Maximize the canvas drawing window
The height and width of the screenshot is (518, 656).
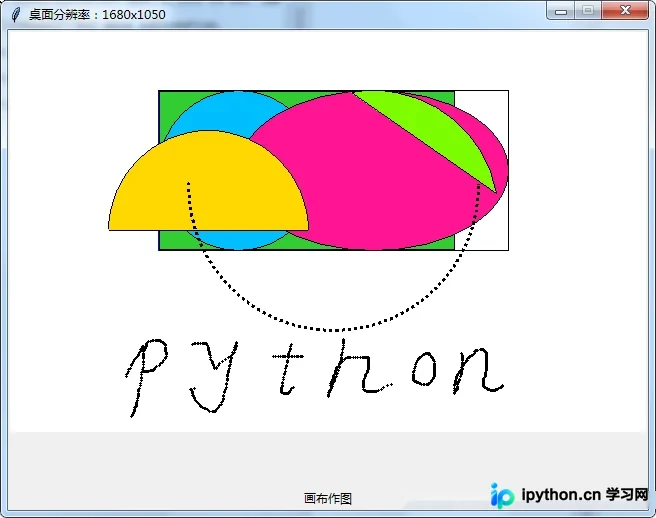click(588, 10)
